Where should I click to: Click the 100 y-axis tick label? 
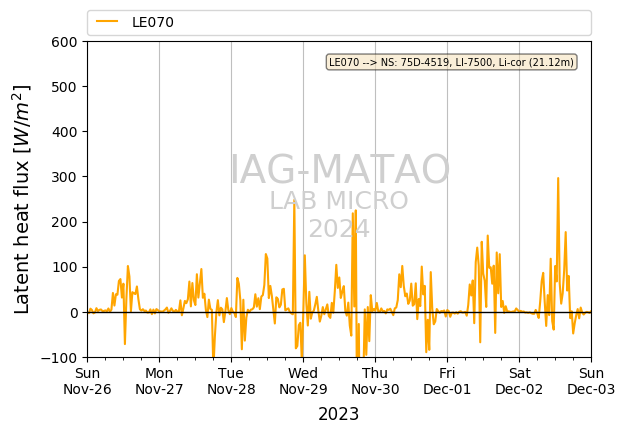tap(64, 267)
